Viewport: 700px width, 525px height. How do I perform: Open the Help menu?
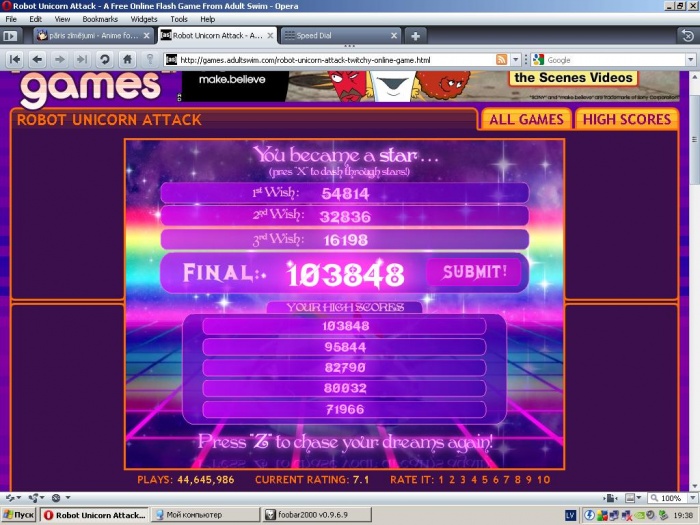point(207,19)
